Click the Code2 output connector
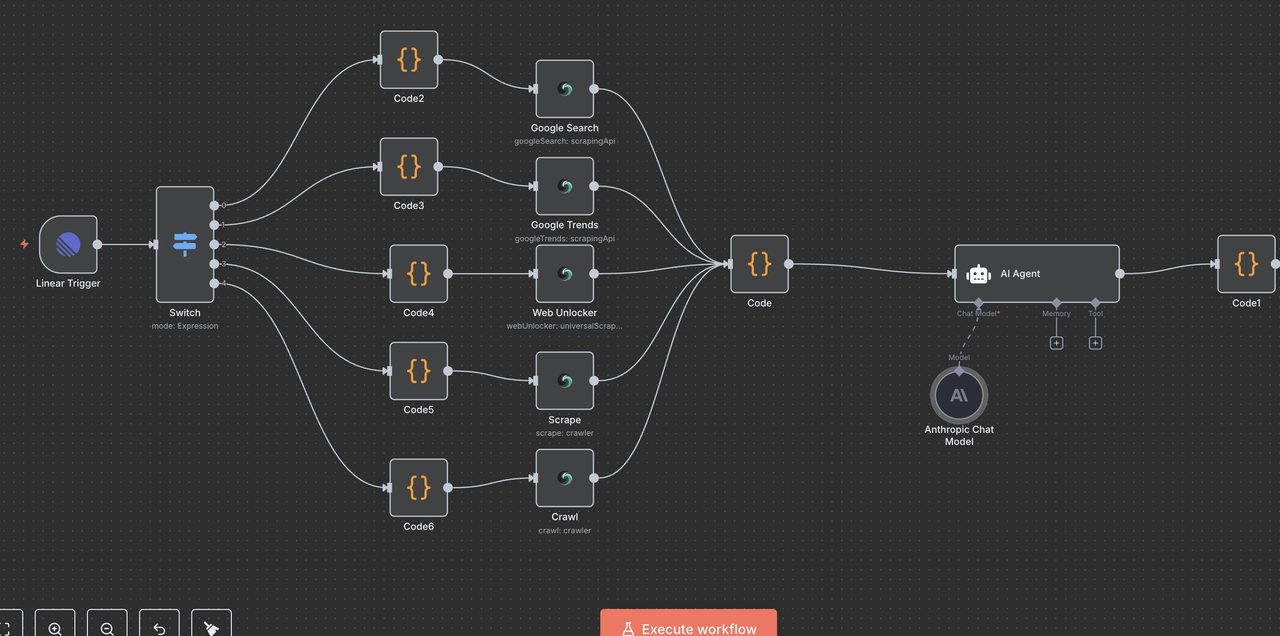This screenshot has width=1280, height=636. click(438, 60)
